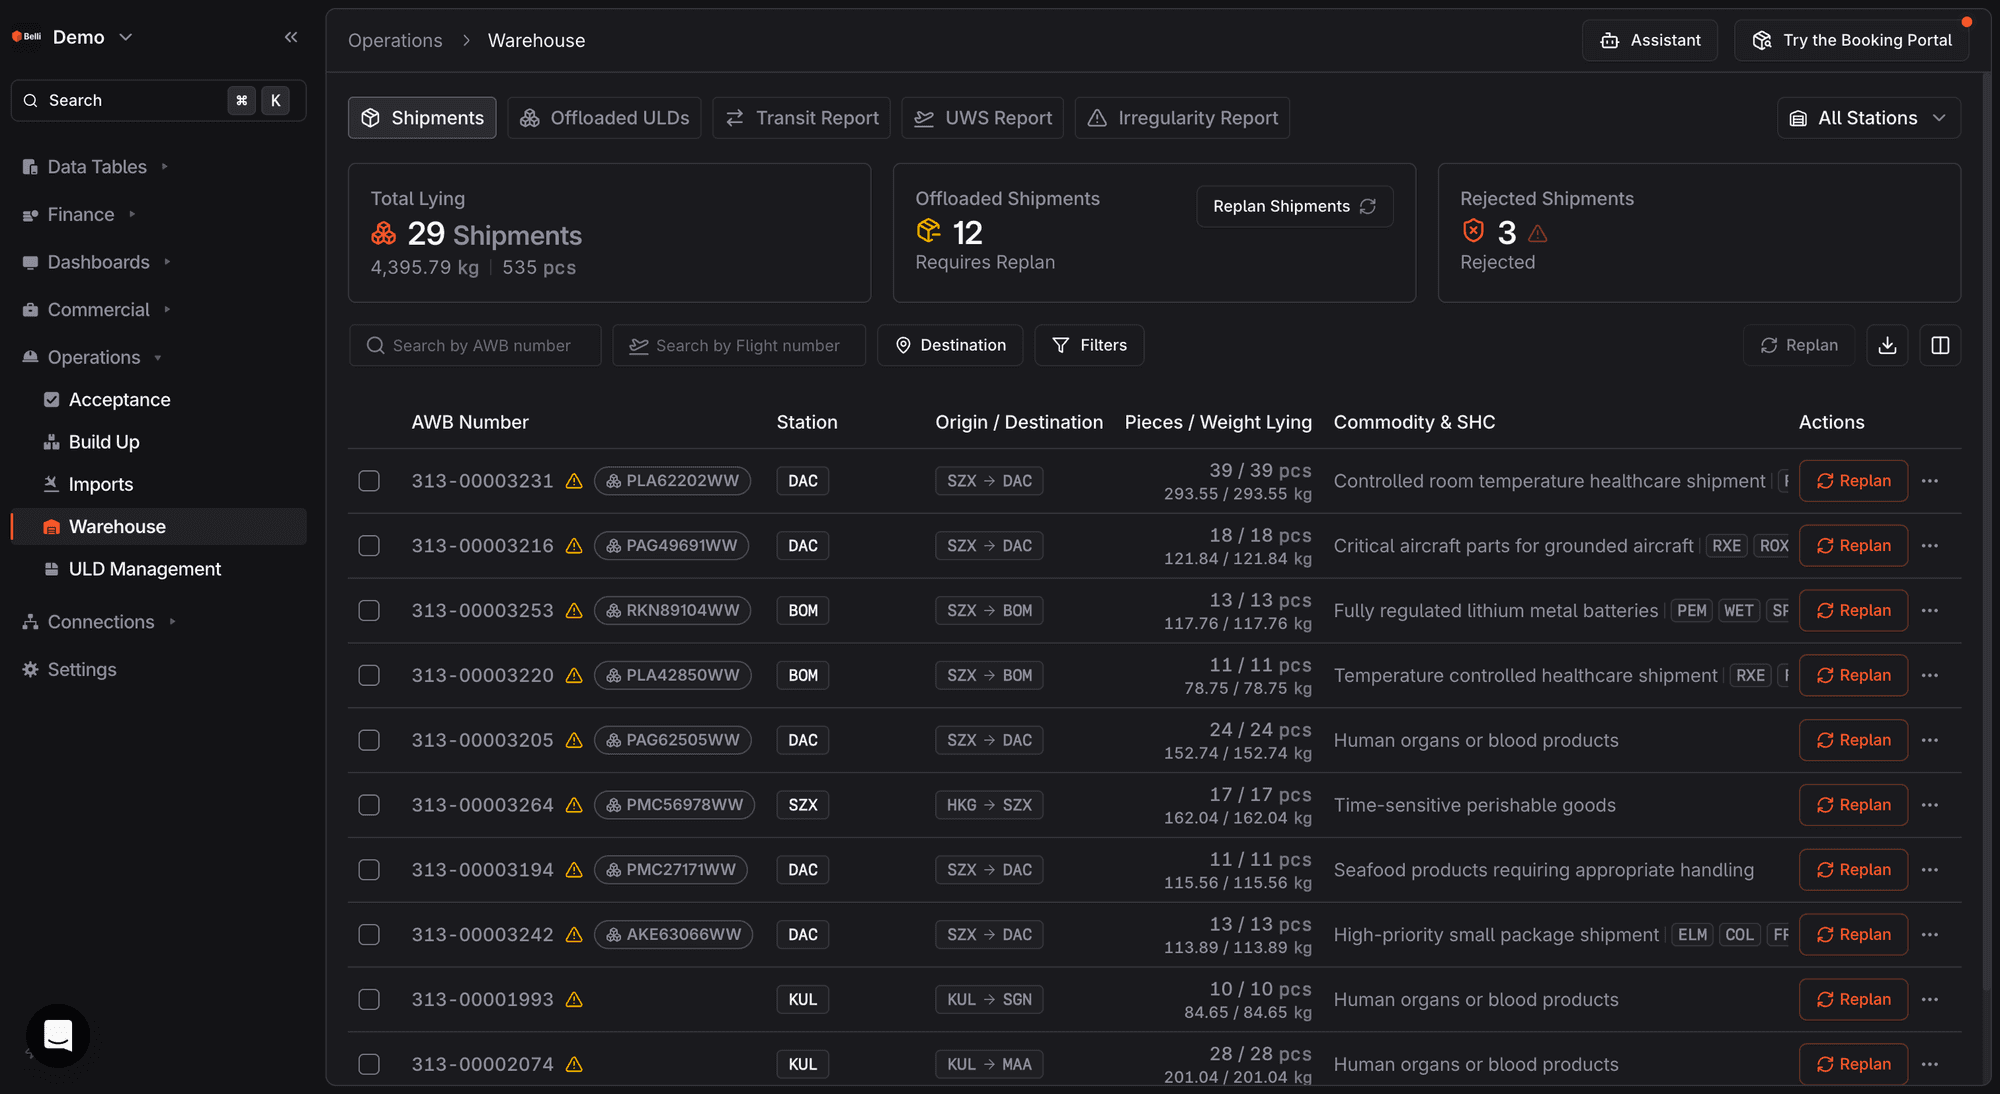Click ULD tag PLA62202WW

pos(672,481)
